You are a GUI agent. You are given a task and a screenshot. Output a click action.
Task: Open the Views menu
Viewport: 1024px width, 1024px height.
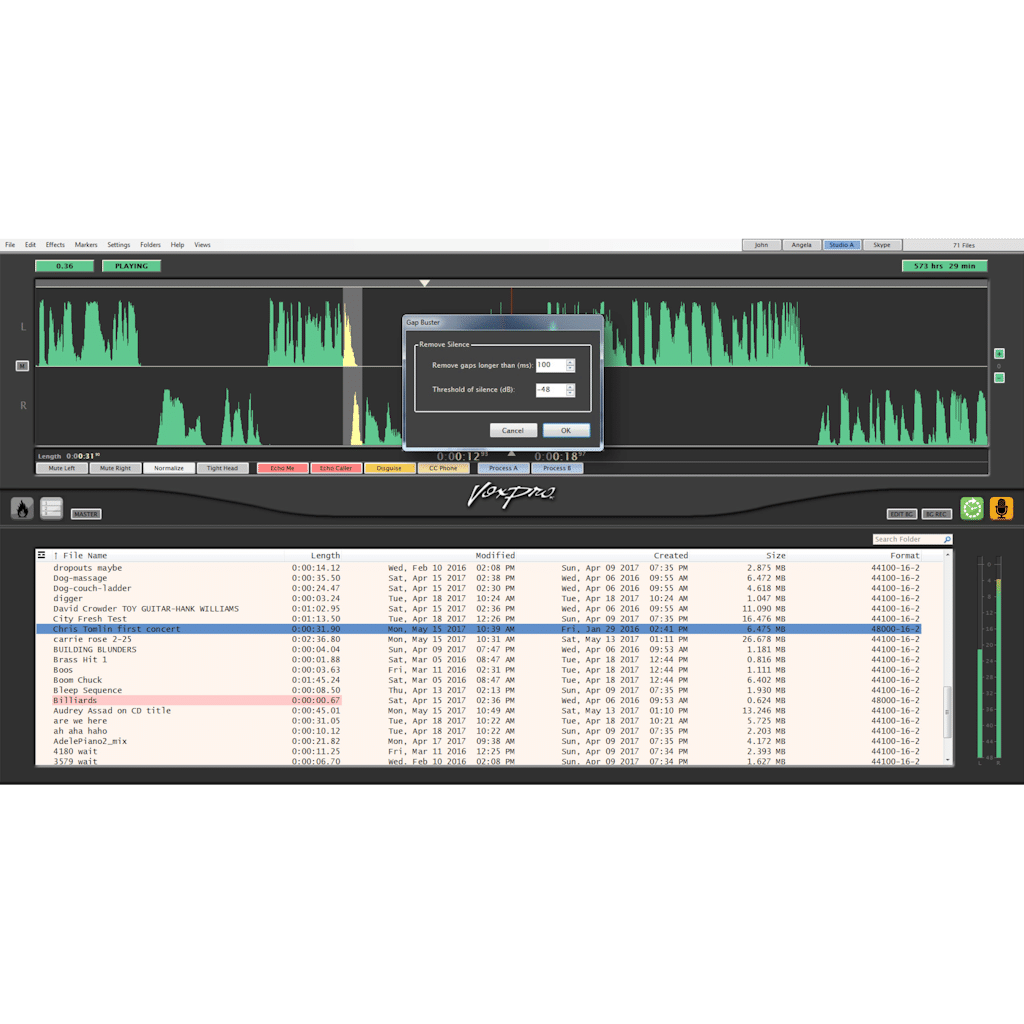202,245
